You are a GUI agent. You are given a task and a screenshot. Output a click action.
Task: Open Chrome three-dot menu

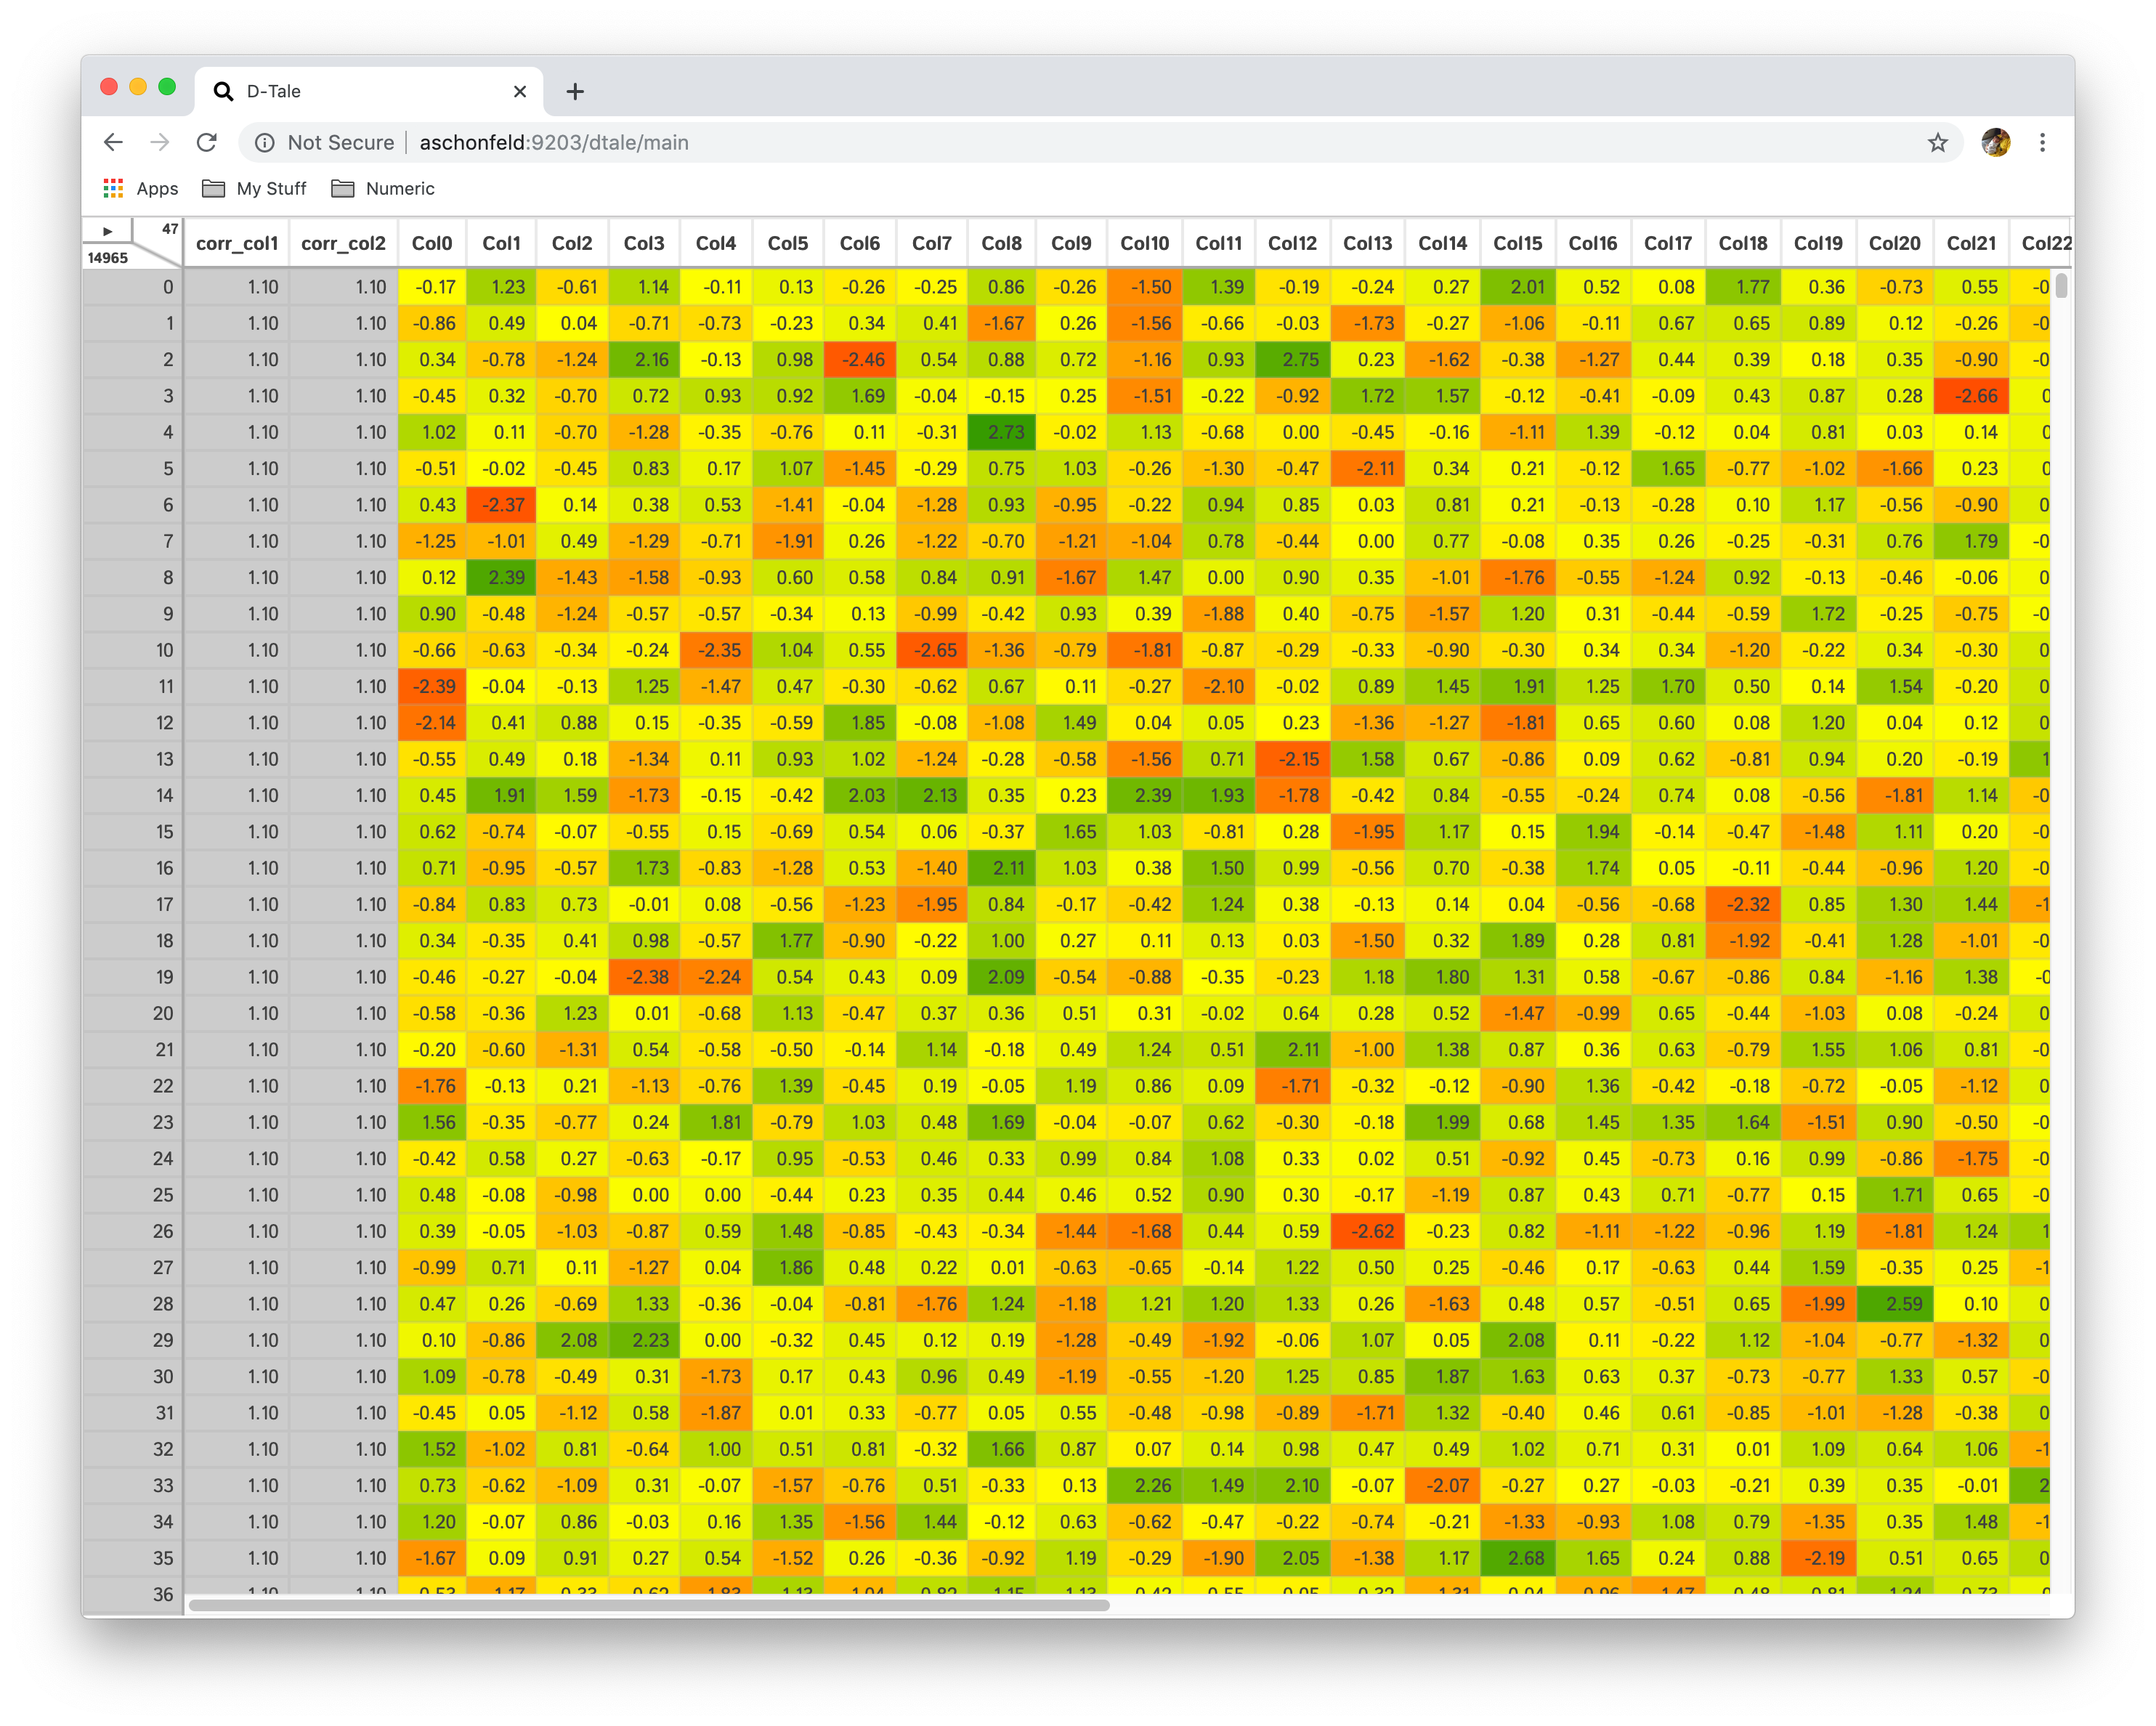(x=2042, y=142)
